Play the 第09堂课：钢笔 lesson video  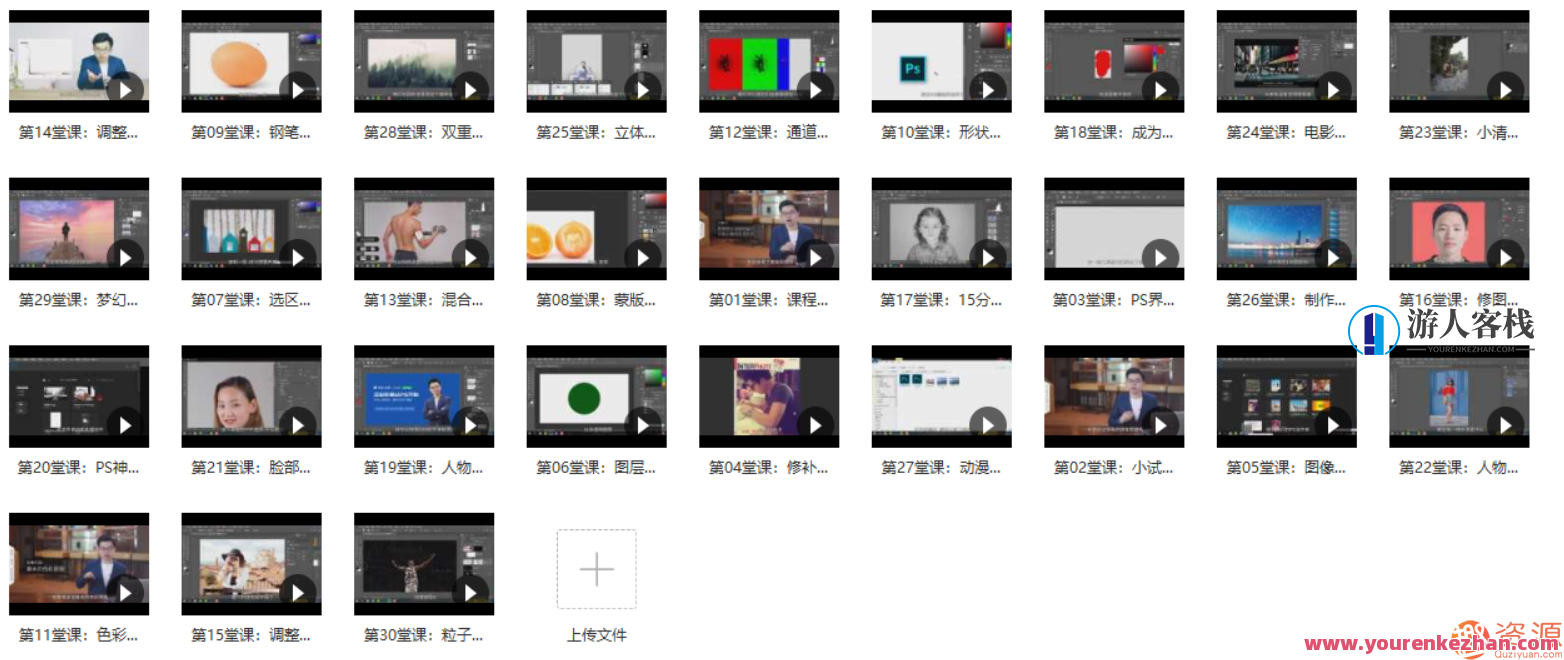(x=297, y=89)
